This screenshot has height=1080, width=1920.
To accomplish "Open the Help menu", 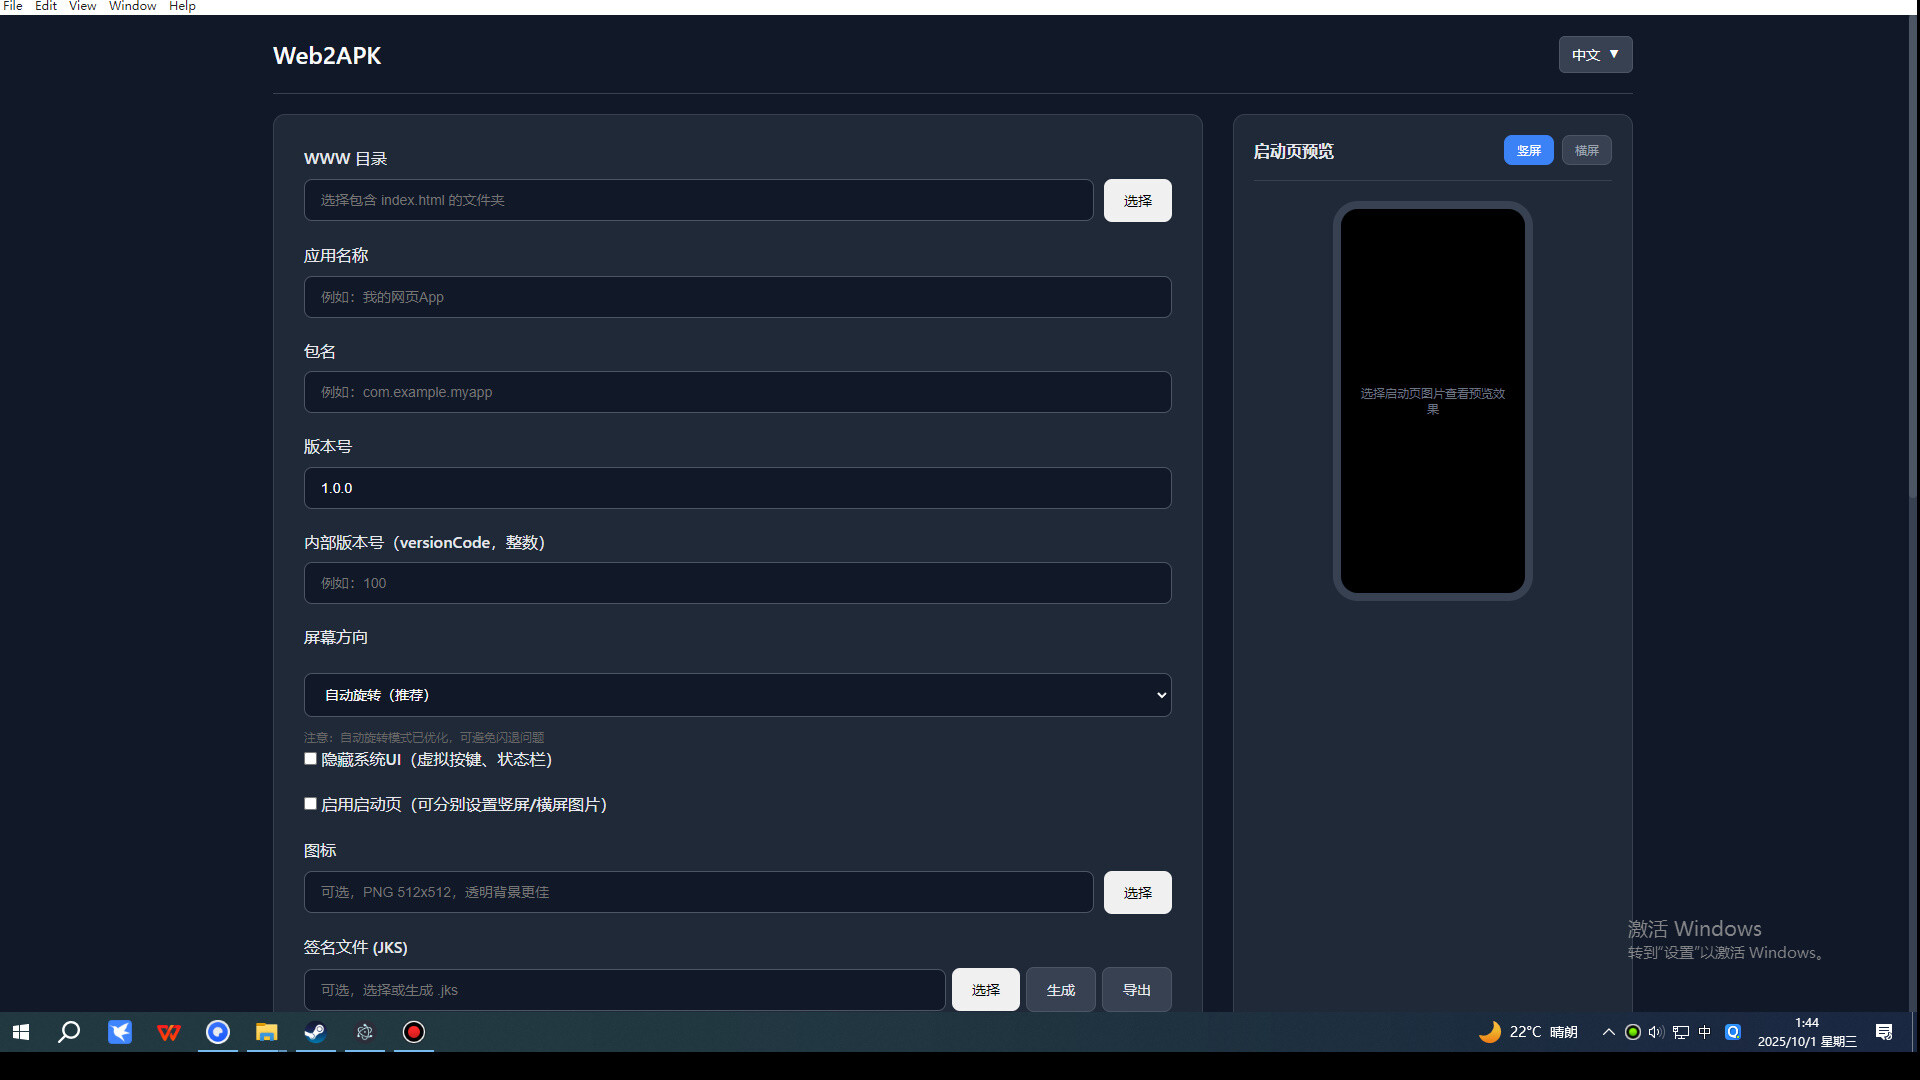I will [182, 6].
